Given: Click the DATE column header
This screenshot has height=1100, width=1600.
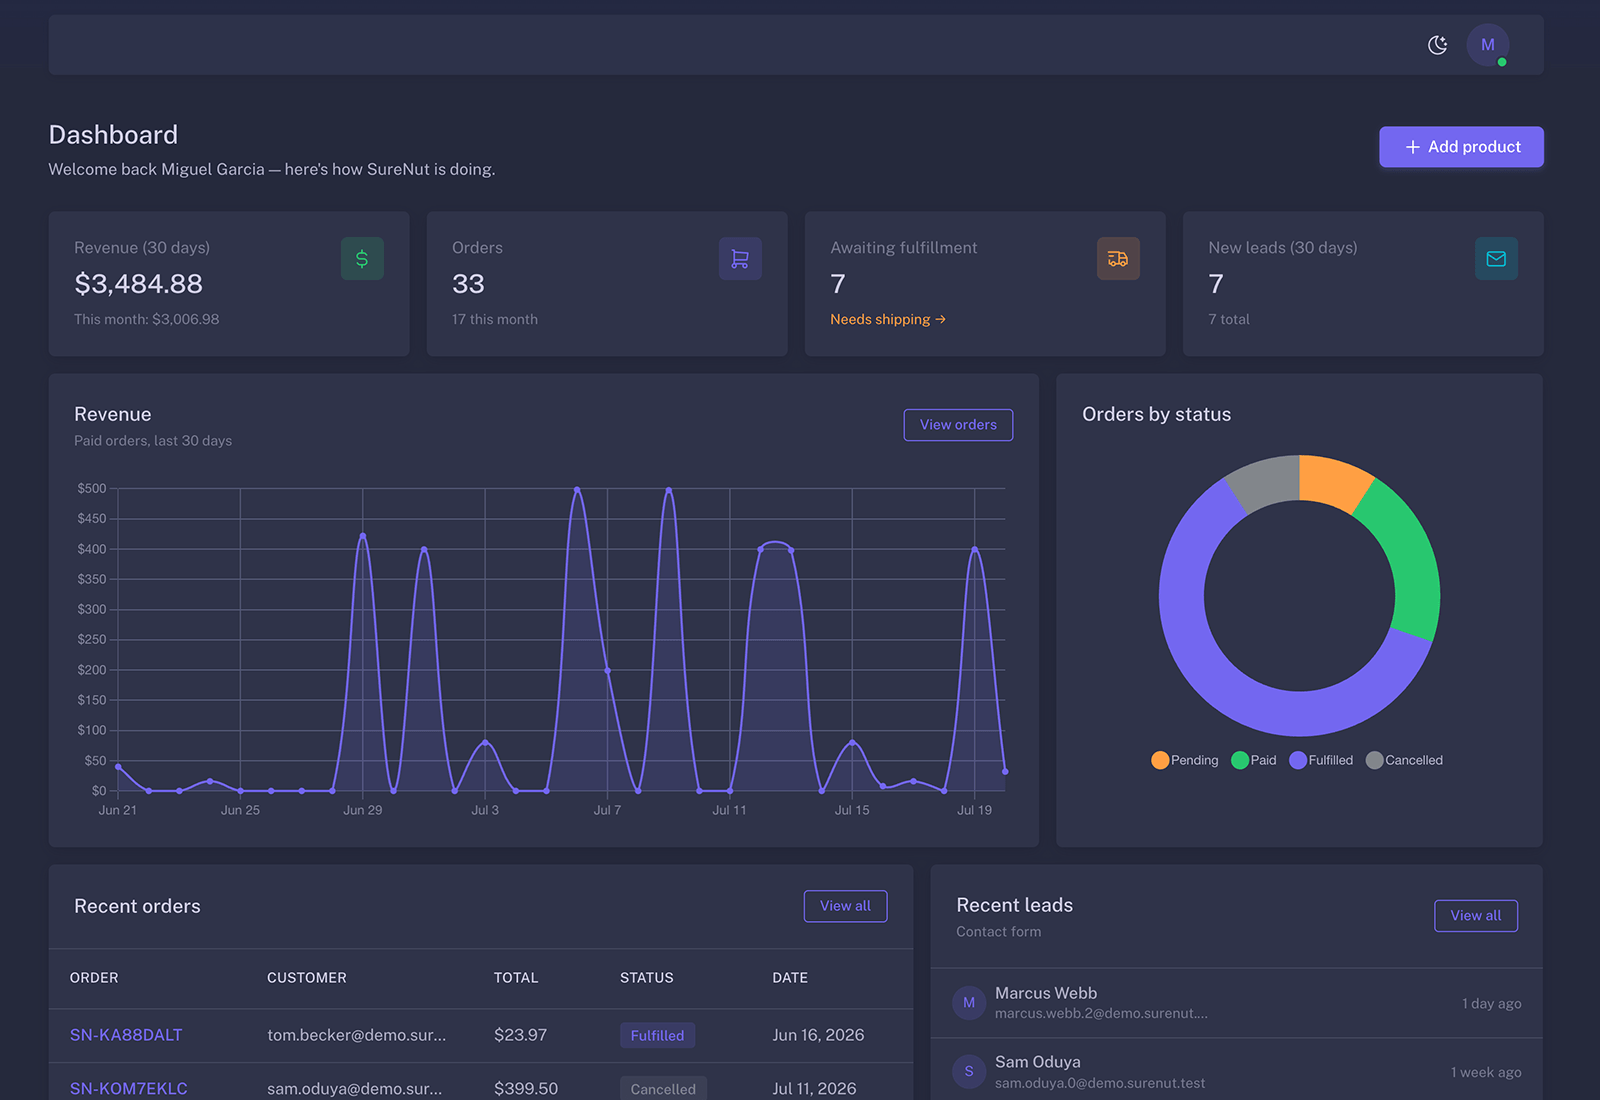Looking at the screenshot, I should pyautogui.click(x=790, y=978).
